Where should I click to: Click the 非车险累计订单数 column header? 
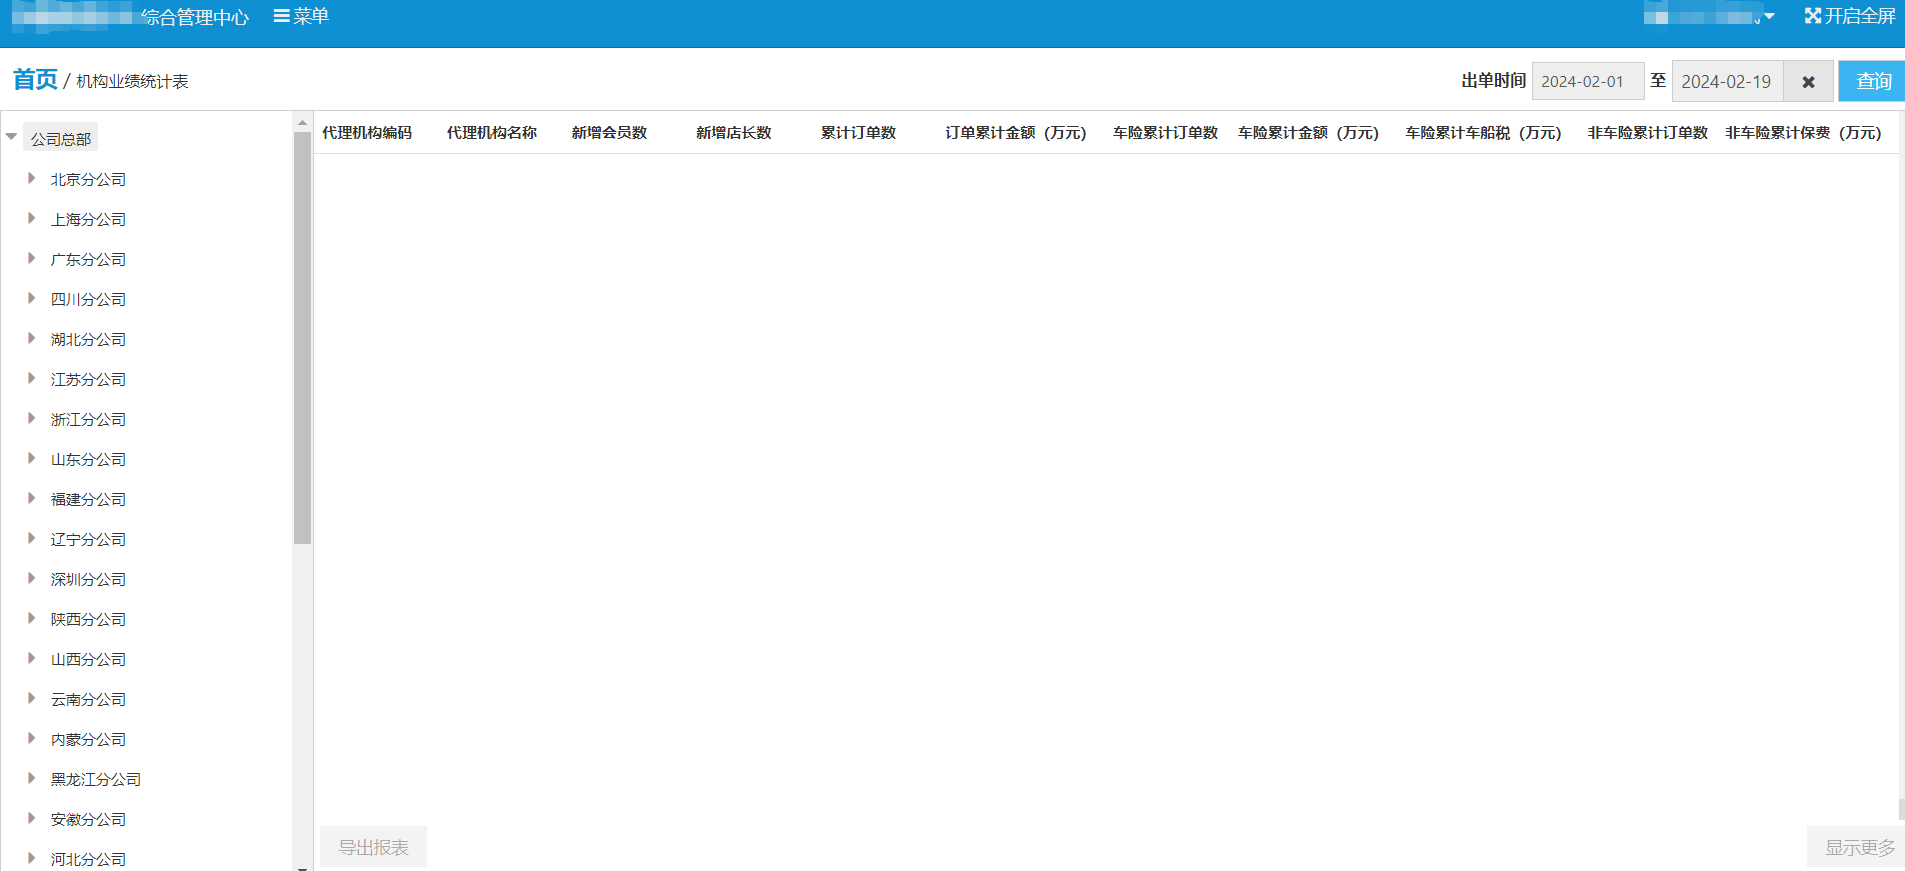[1647, 133]
